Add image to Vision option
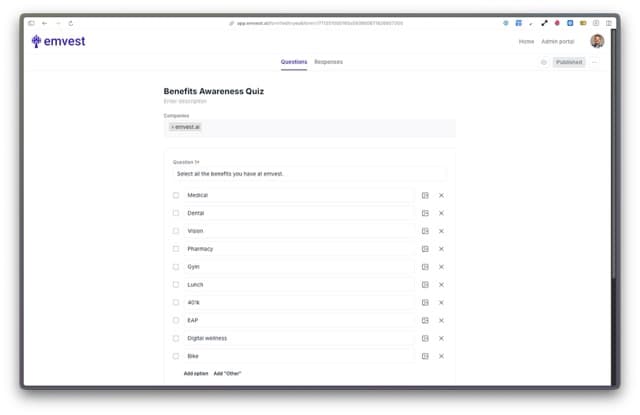This screenshot has height=415, width=640. (x=425, y=231)
